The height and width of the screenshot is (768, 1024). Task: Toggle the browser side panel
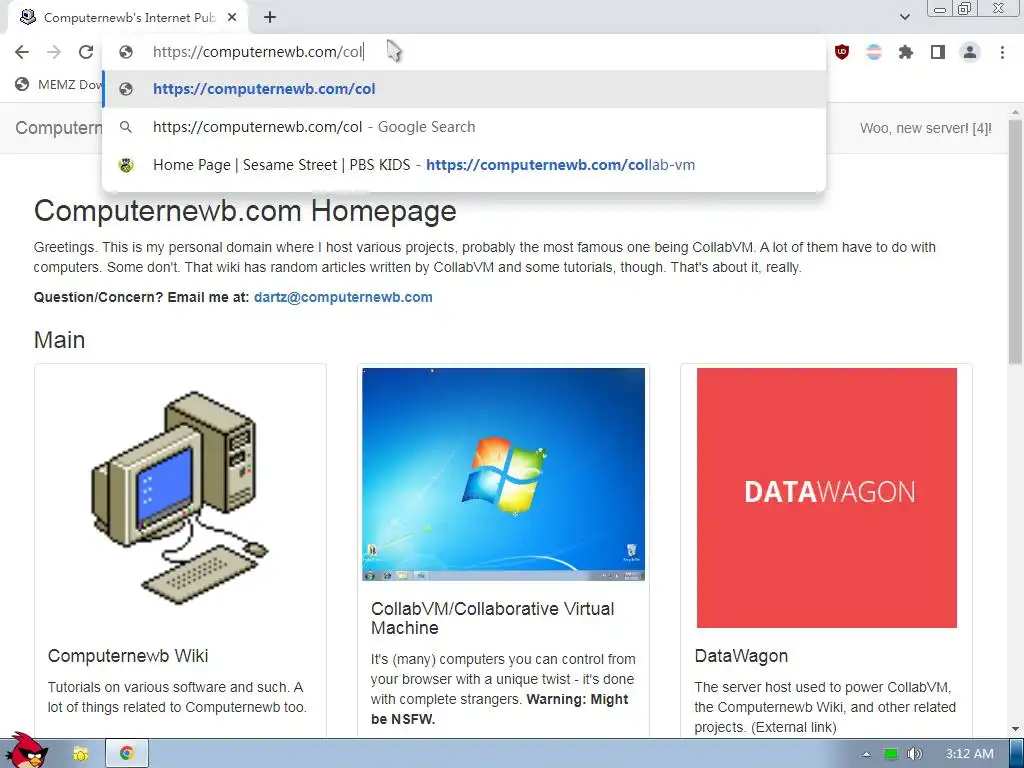tap(938, 52)
